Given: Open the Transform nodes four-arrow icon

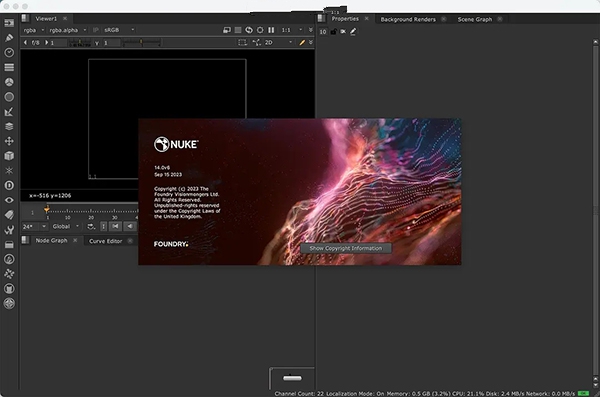Looking at the screenshot, I should click(9, 141).
